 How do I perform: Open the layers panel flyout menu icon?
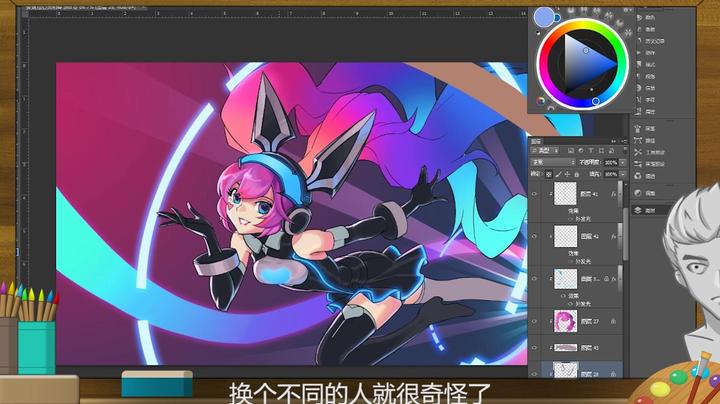tap(624, 141)
